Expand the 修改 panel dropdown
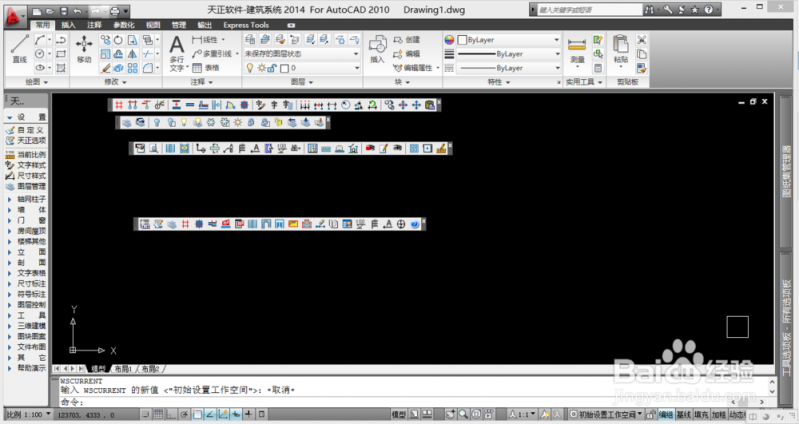 [x=116, y=82]
